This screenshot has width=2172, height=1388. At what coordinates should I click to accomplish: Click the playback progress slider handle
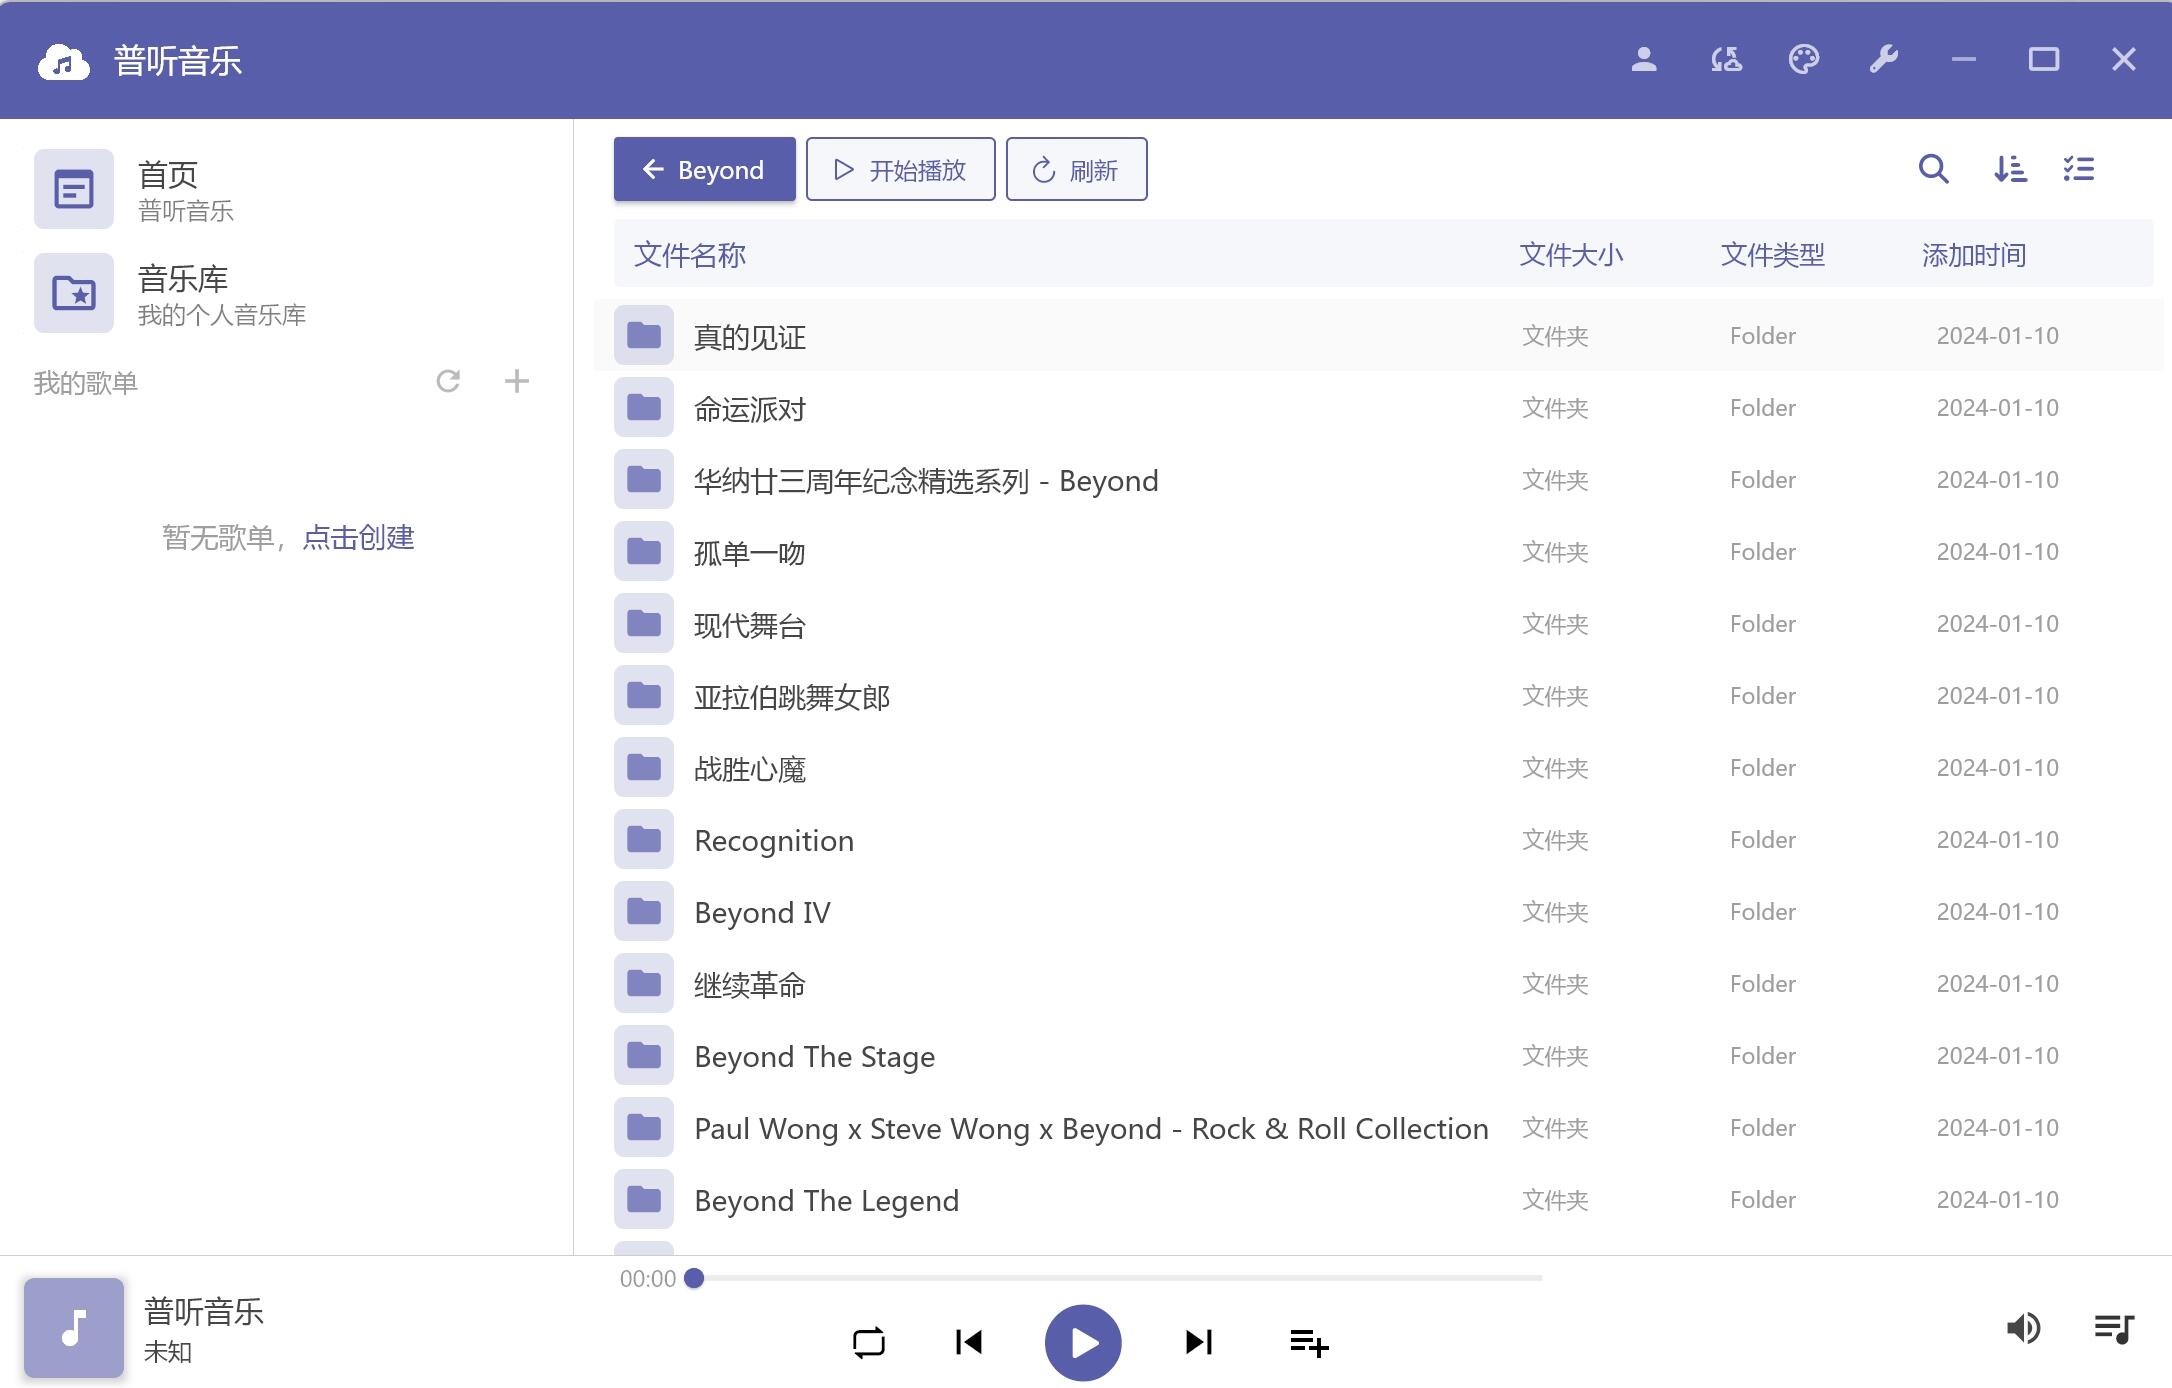(x=695, y=1278)
